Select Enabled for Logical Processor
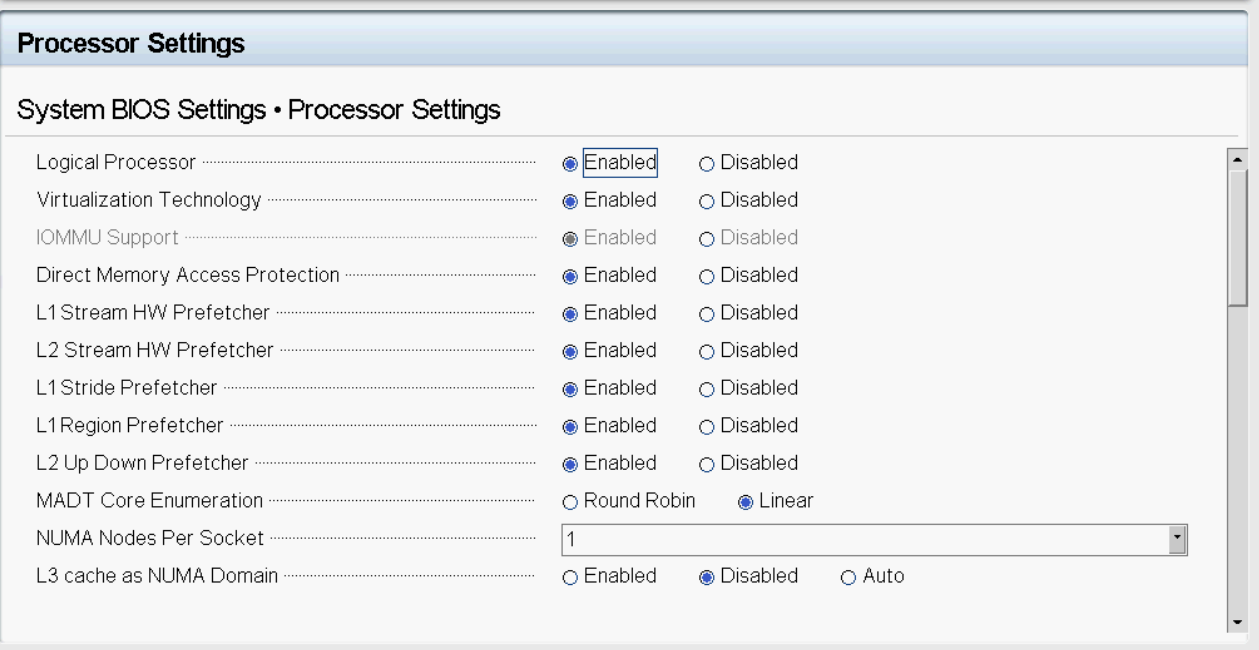Viewport: 1259px width, 650px height. [571, 162]
